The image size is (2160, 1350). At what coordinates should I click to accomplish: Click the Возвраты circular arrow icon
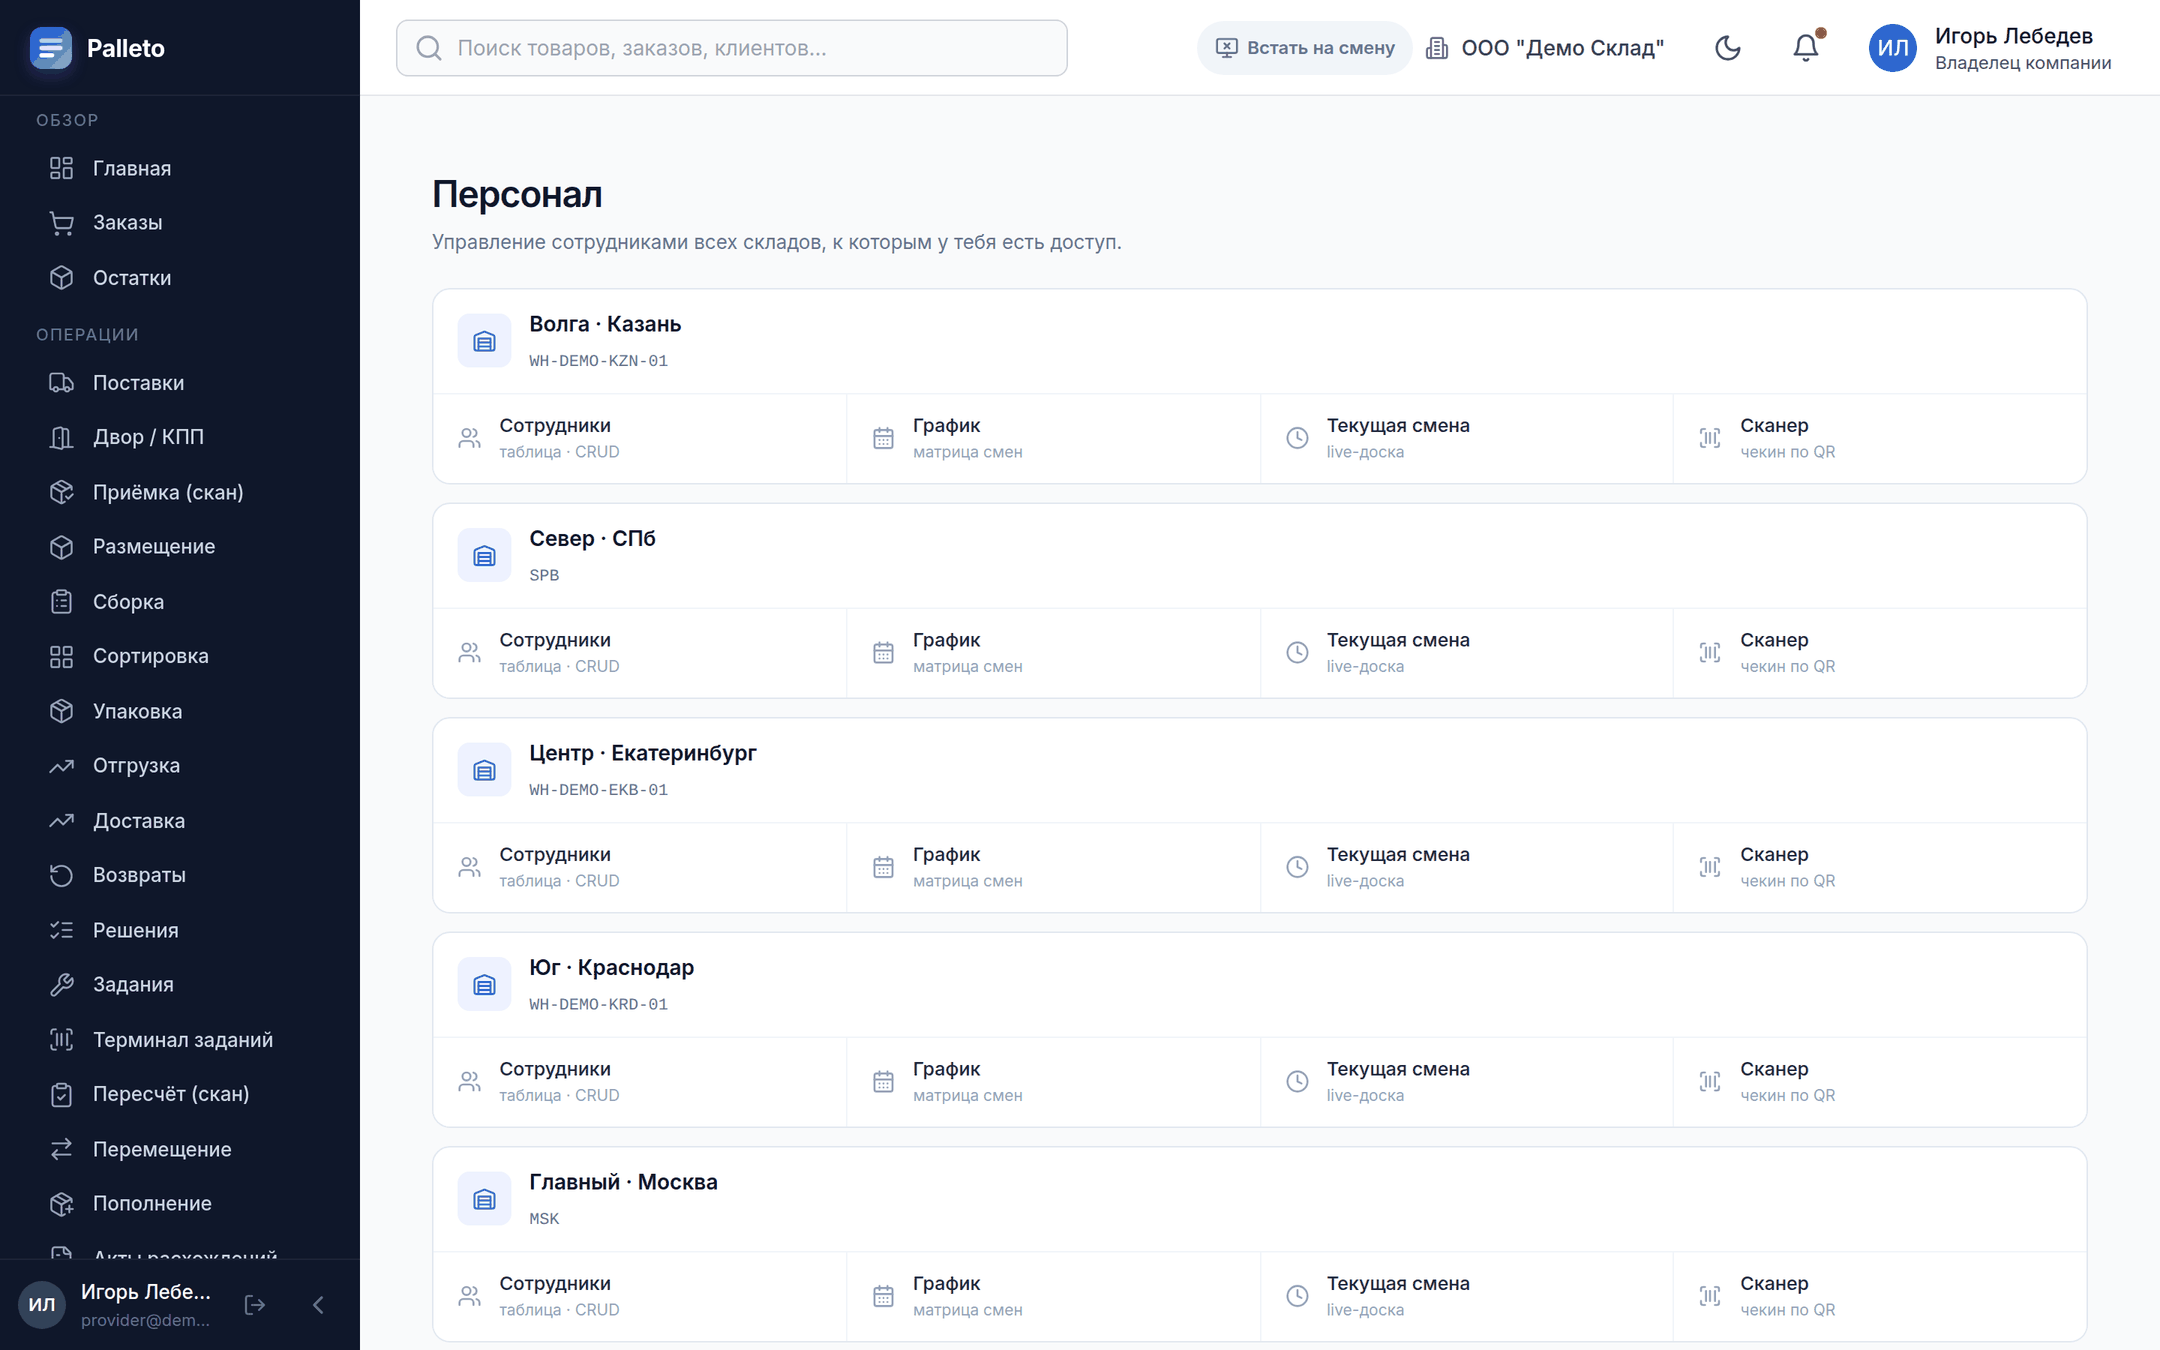pyautogui.click(x=62, y=875)
